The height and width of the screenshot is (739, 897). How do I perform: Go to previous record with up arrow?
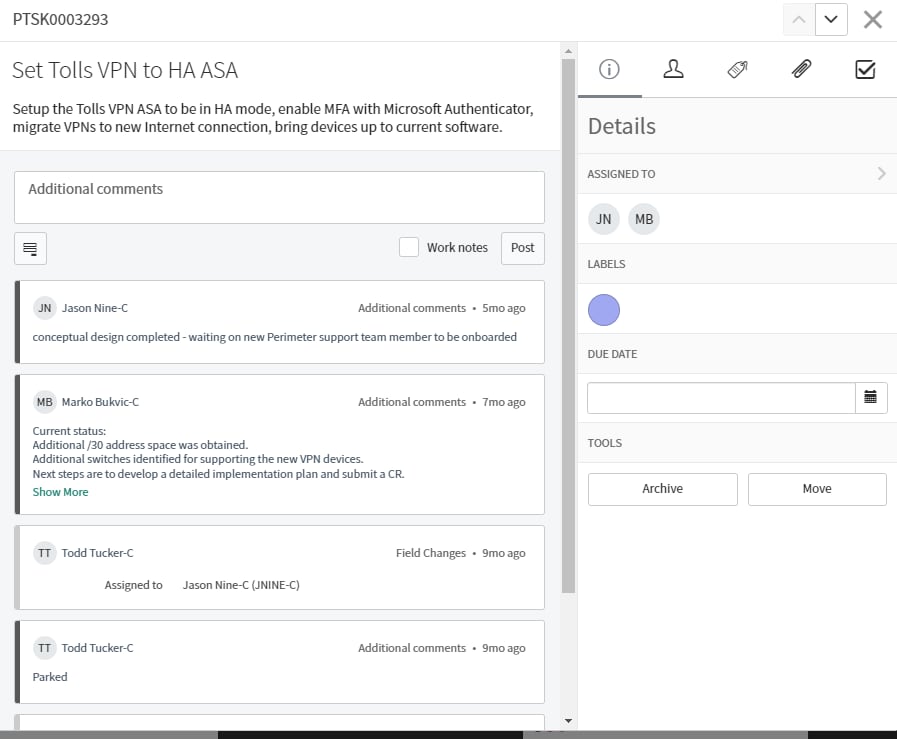tap(798, 19)
